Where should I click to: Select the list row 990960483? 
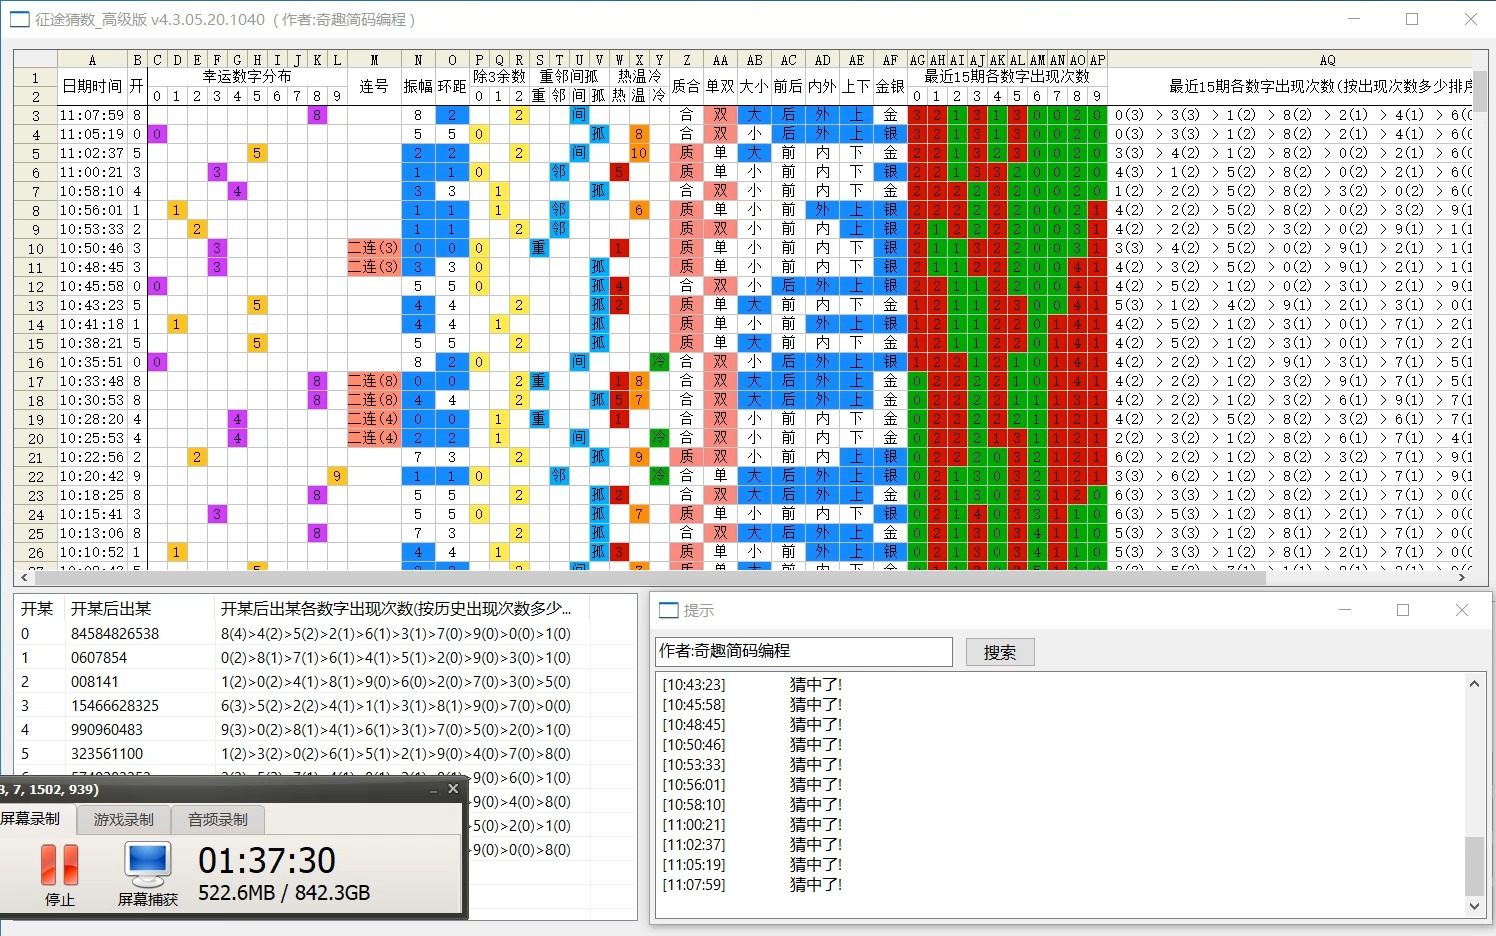(x=325, y=730)
